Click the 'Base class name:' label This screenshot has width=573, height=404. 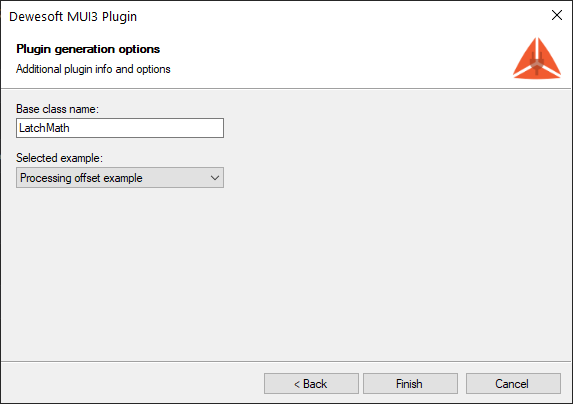[x=57, y=109]
